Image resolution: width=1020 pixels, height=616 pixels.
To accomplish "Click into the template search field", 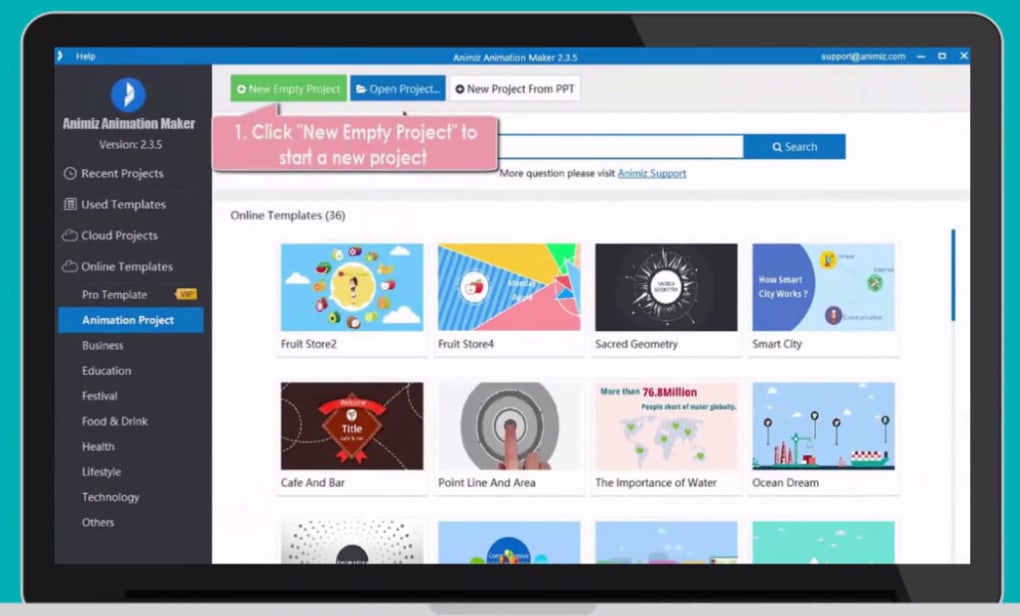I will 620,147.
